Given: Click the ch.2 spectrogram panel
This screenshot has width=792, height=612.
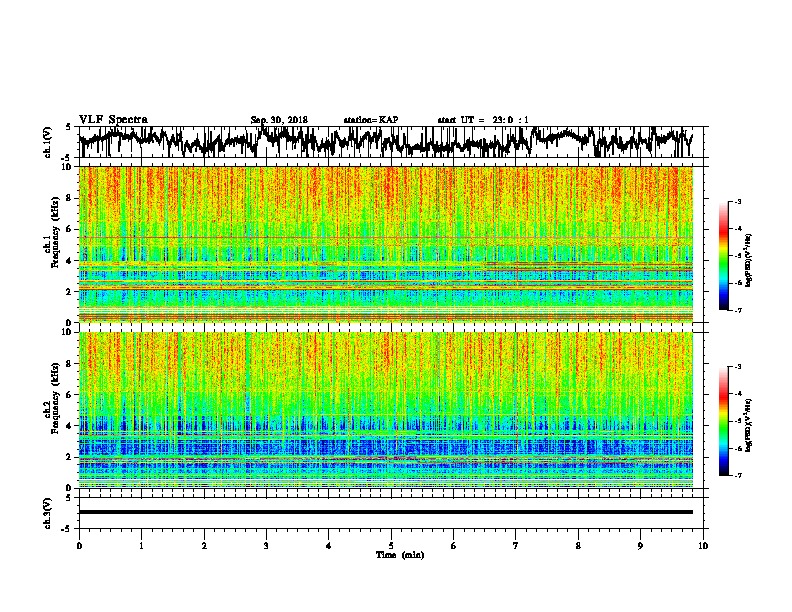Looking at the screenshot, I should click(x=386, y=410).
